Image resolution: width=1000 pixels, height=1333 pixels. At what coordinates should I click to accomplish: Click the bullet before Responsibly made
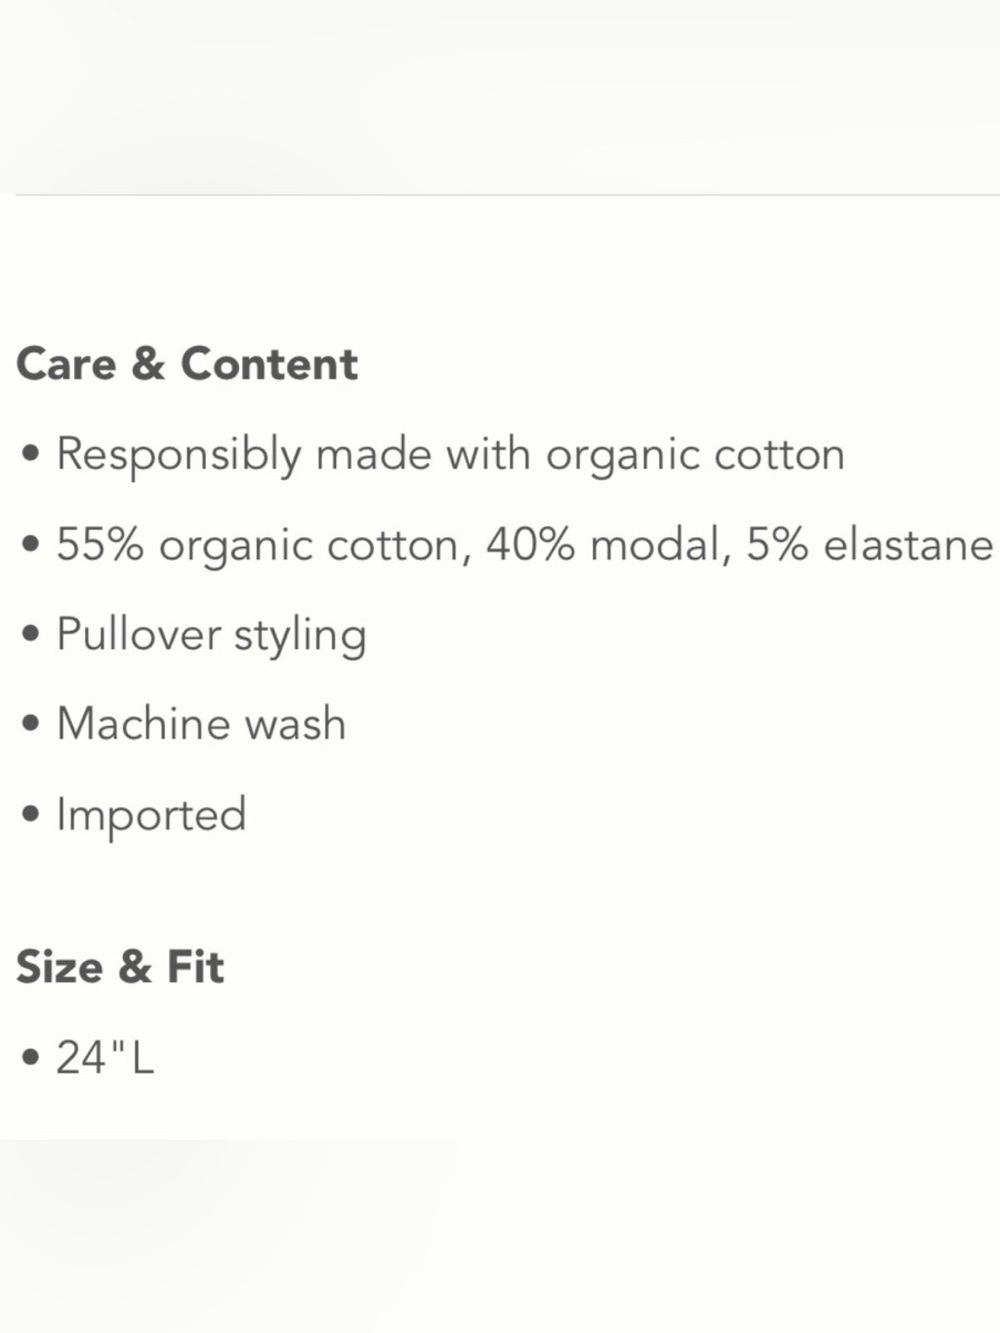(x=32, y=456)
